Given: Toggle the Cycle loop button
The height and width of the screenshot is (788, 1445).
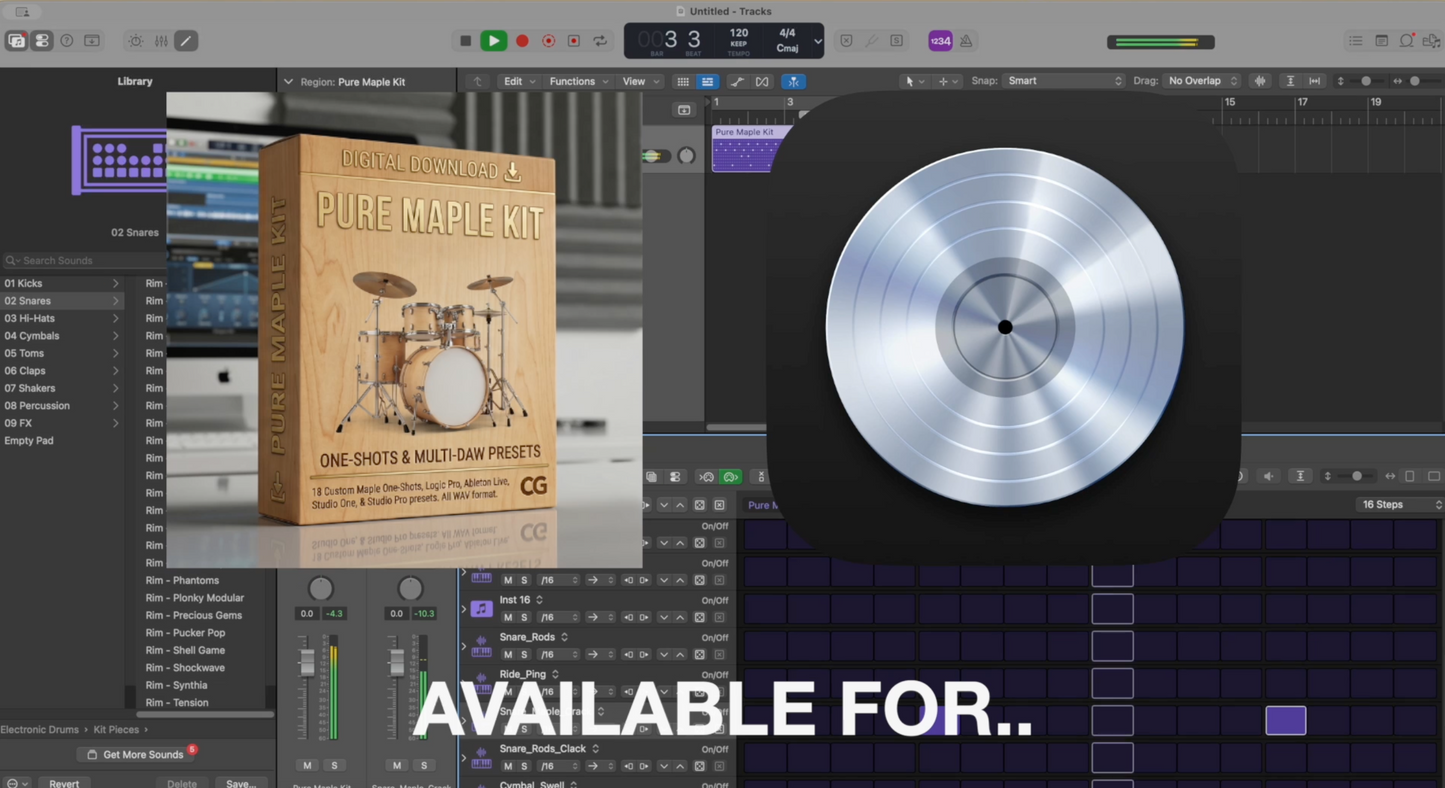Looking at the screenshot, I should pos(600,41).
